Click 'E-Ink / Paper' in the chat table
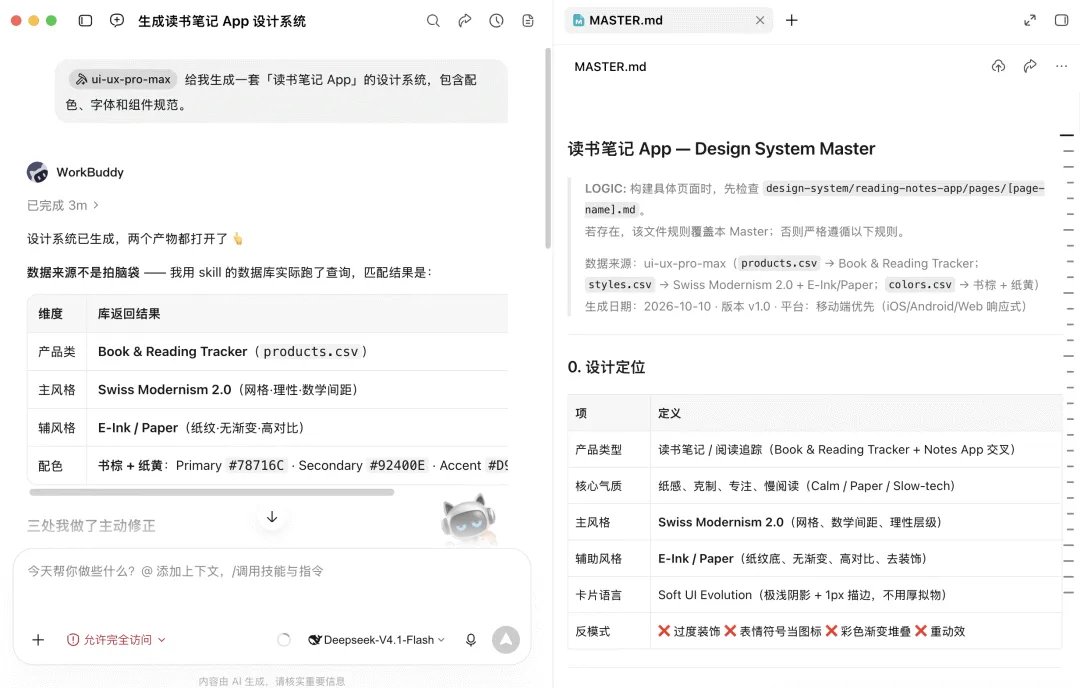This screenshot has width=1080, height=688. (x=138, y=428)
